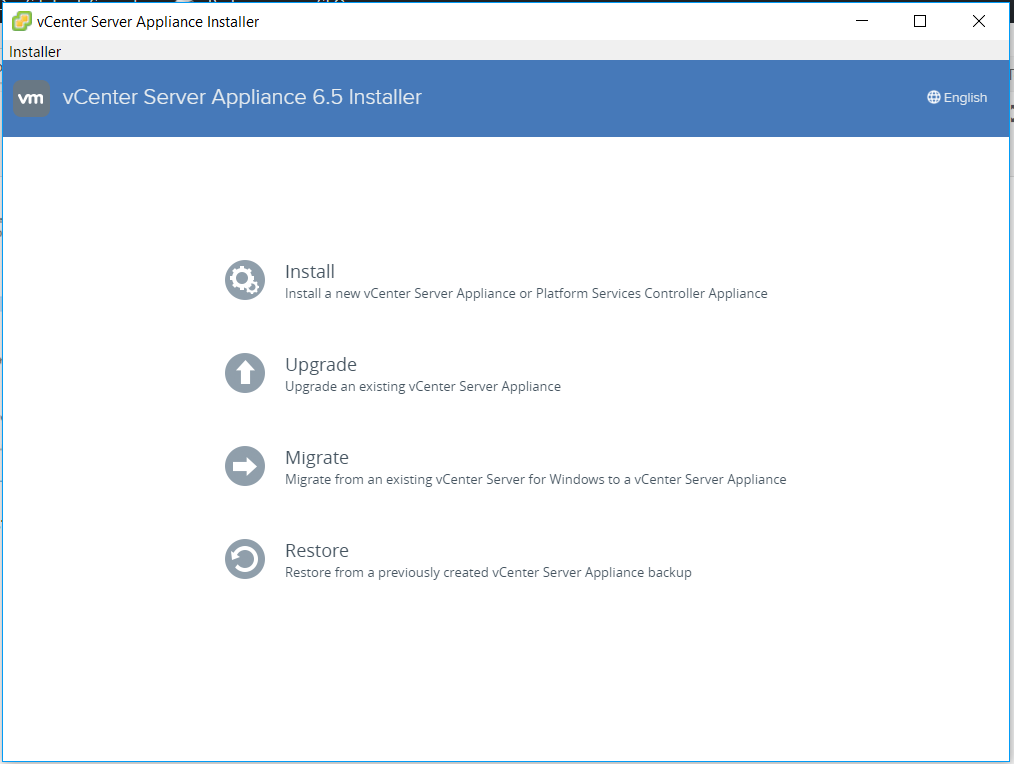
Task: Minimize the installer window
Action: pyautogui.click(x=861, y=21)
